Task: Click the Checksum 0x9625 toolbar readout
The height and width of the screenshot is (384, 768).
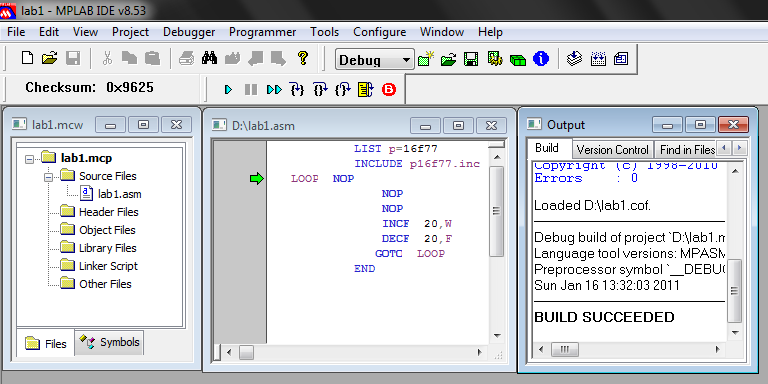Action: [x=89, y=88]
